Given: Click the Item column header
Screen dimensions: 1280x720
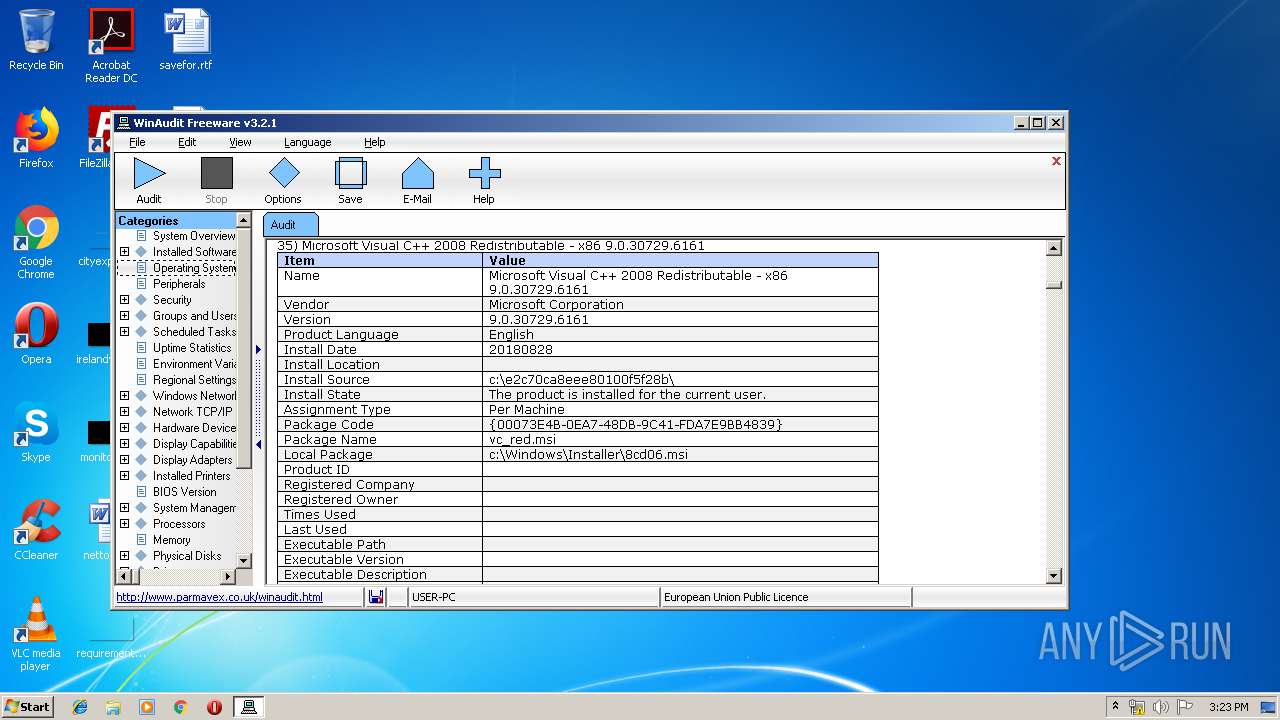Looking at the screenshot, I should click(380, 260).
